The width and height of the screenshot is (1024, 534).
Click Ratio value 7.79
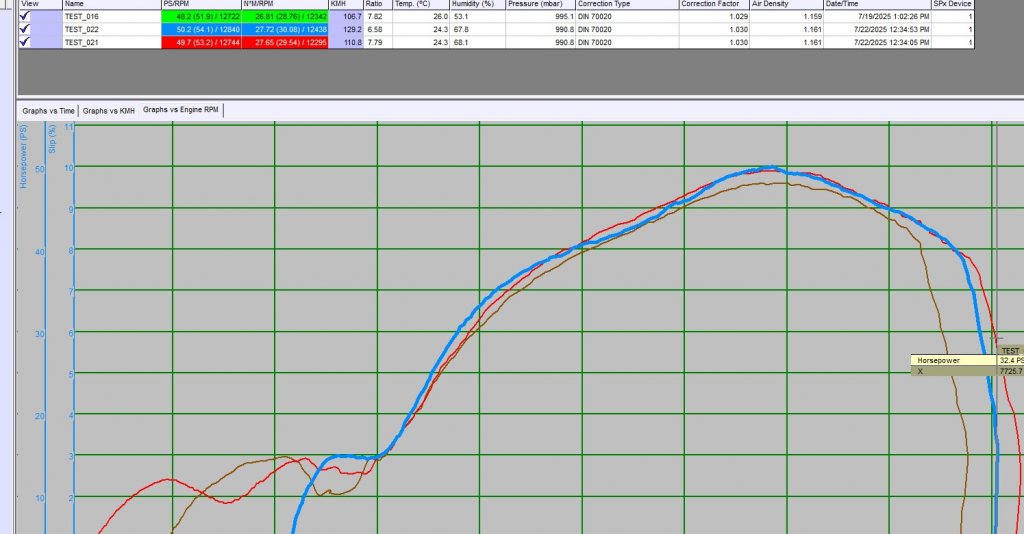374,42
